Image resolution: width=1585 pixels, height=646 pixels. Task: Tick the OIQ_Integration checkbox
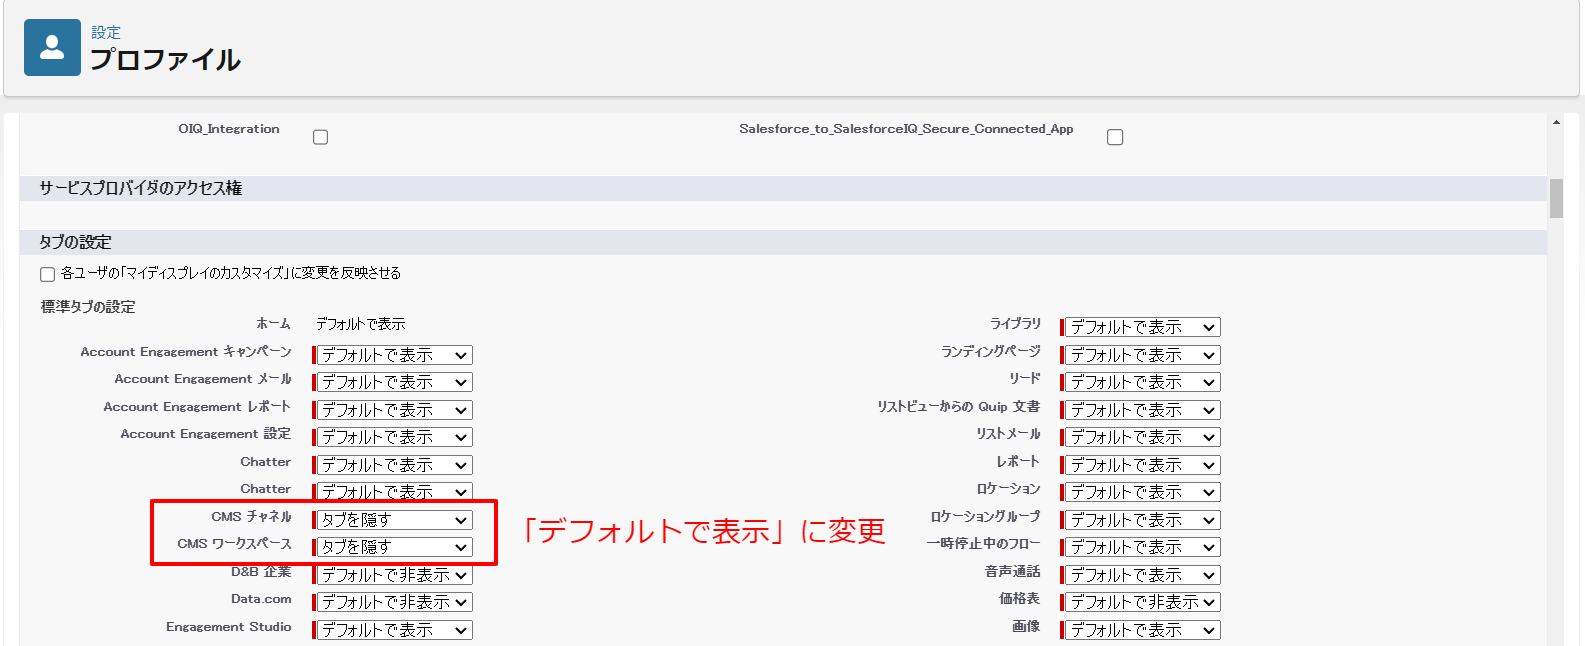(320, 137)
